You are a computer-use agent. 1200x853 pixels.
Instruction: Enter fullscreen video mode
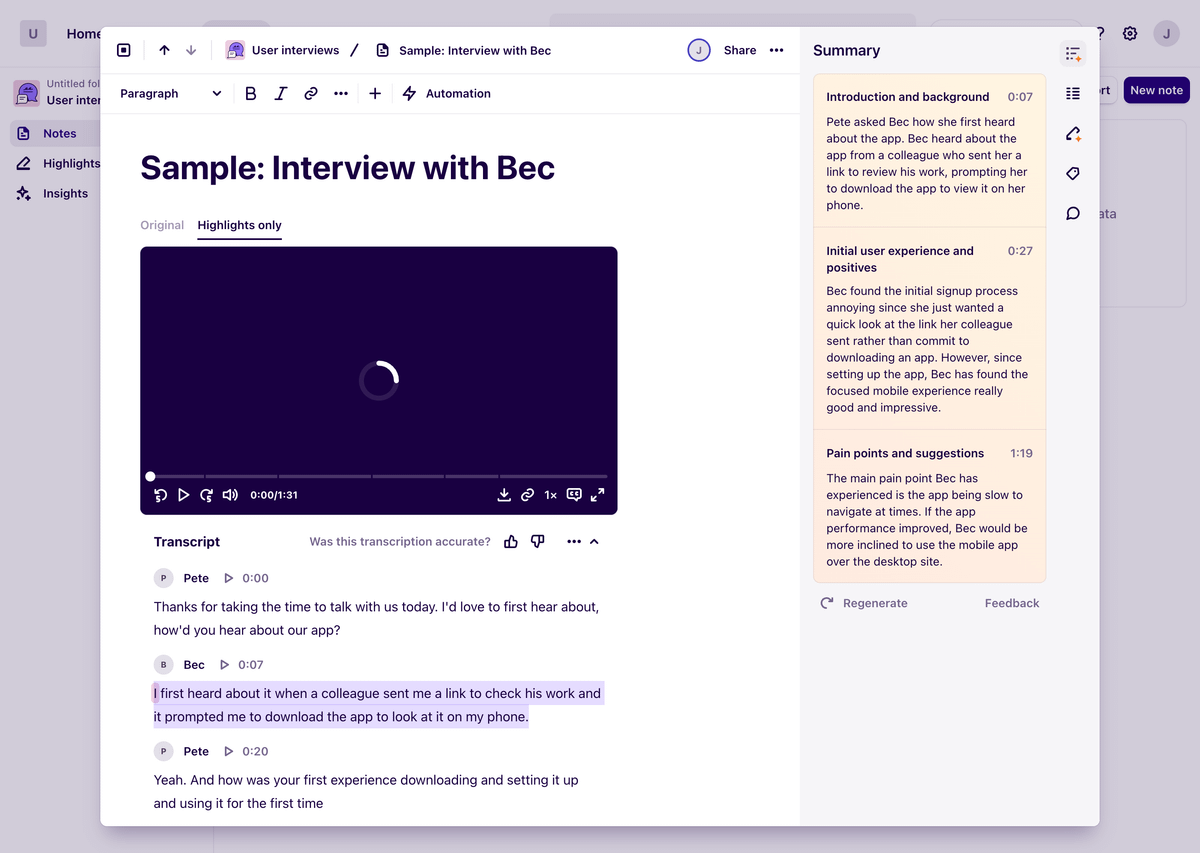pyautogui.click(x=598, y=495)
